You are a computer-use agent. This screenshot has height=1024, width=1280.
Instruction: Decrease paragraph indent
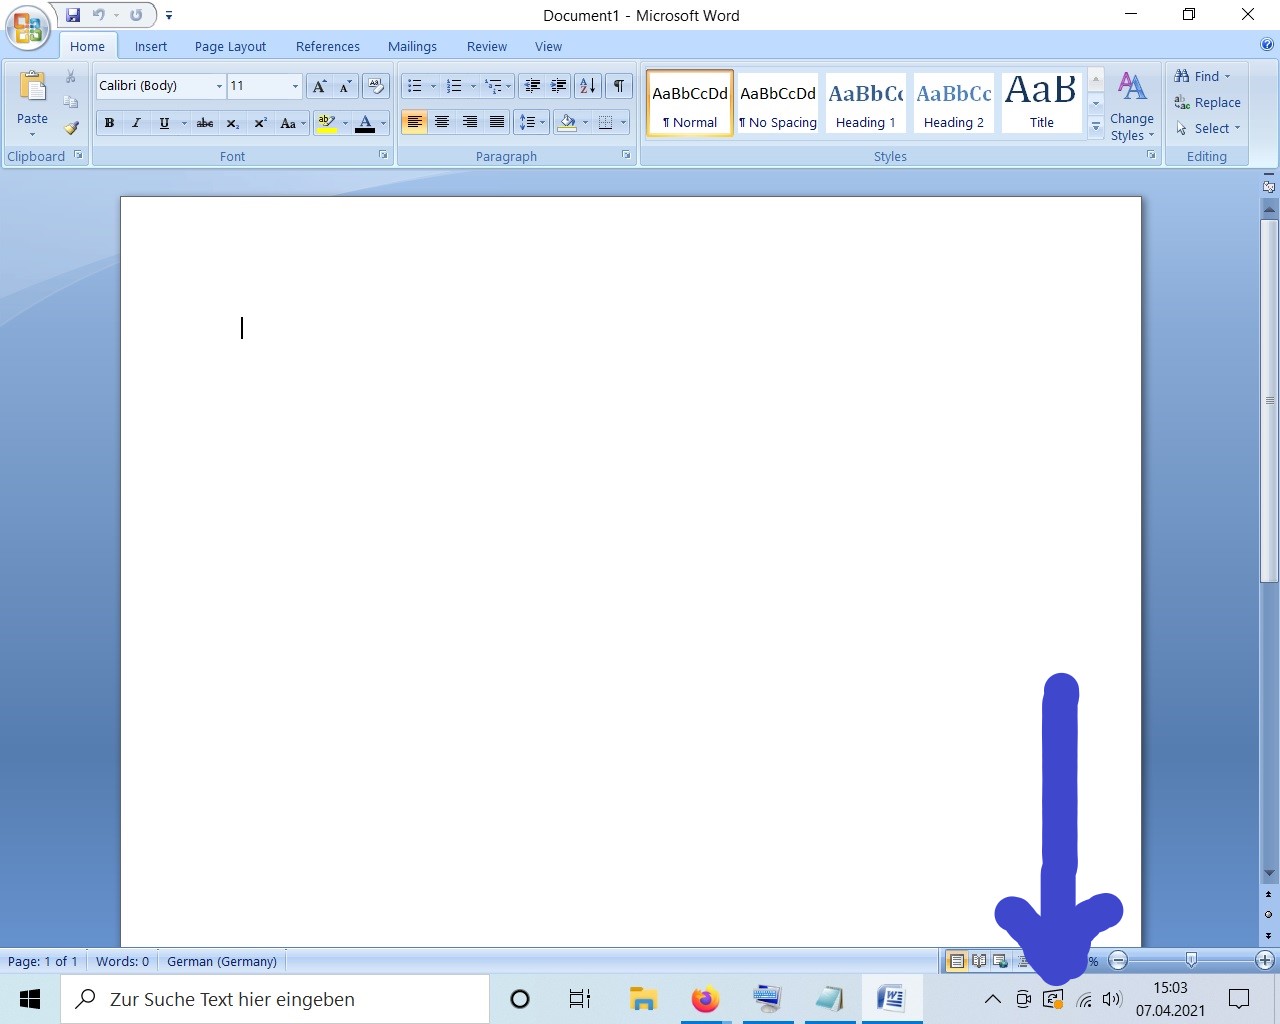click(x=532, y=86)
